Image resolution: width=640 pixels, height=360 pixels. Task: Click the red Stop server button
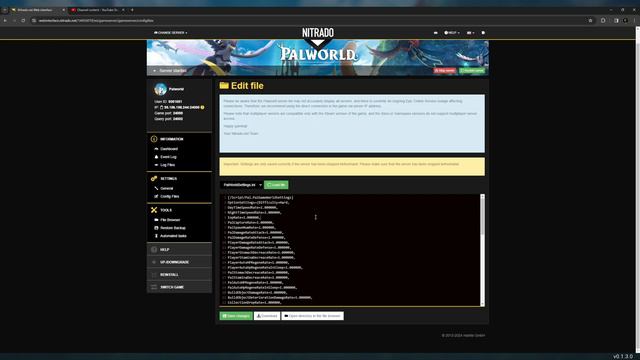(444, 71)
